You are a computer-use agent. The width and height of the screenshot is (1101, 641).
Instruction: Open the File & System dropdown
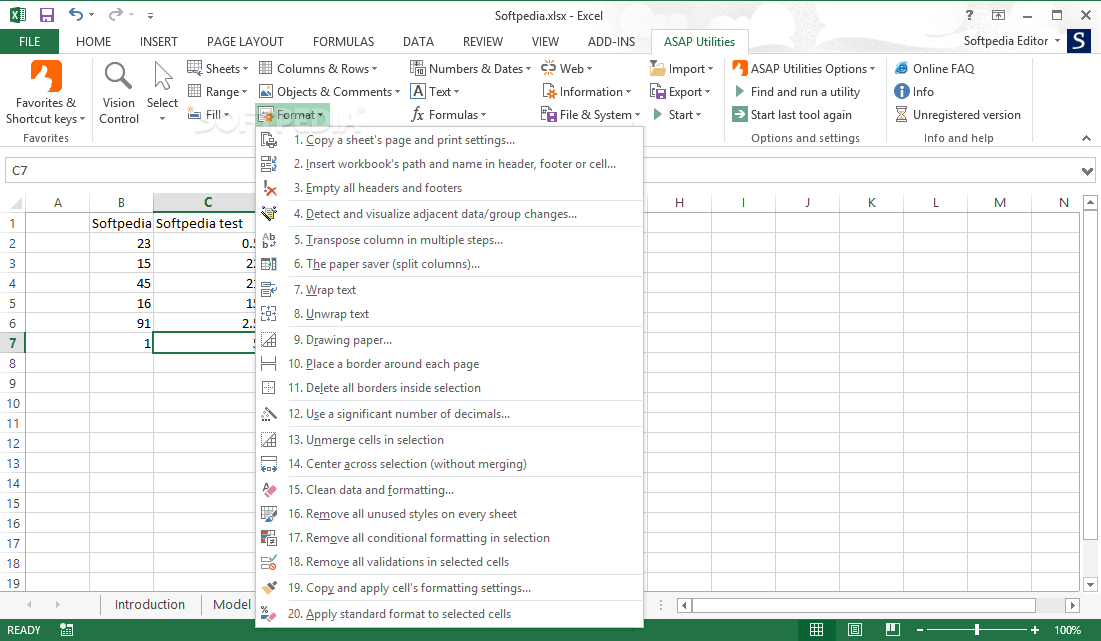tap(591, 114)
